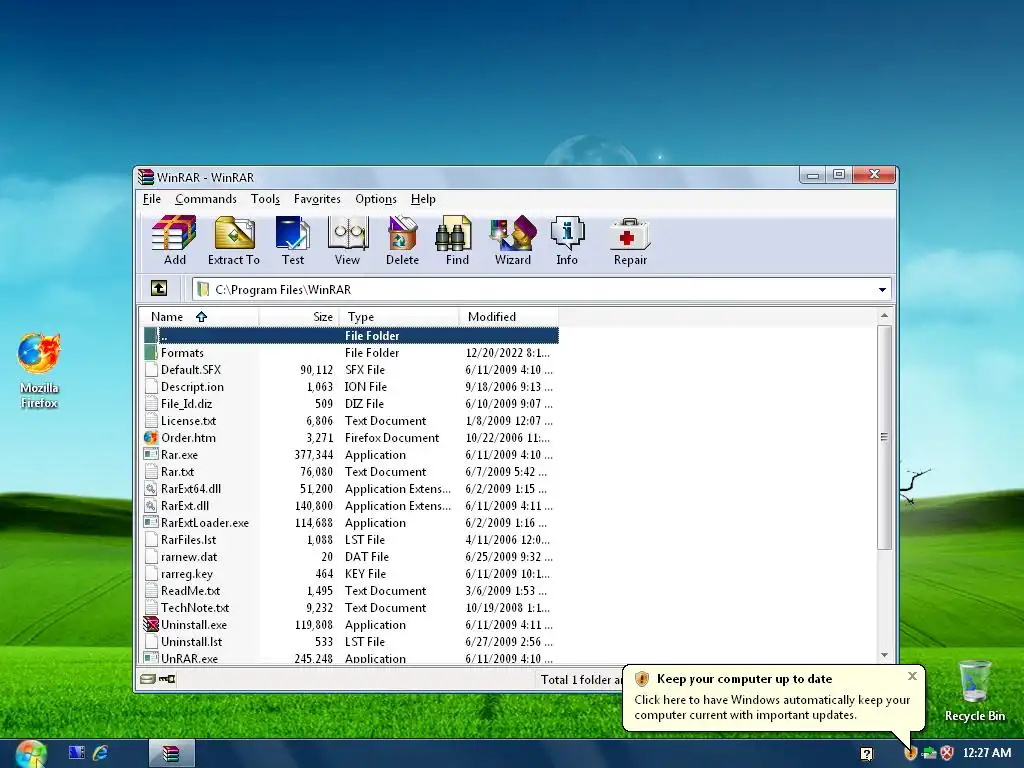Viewport: 1024px width, 768px height.
Task: Select the parent folder '..' row
Action: point(351,336)
